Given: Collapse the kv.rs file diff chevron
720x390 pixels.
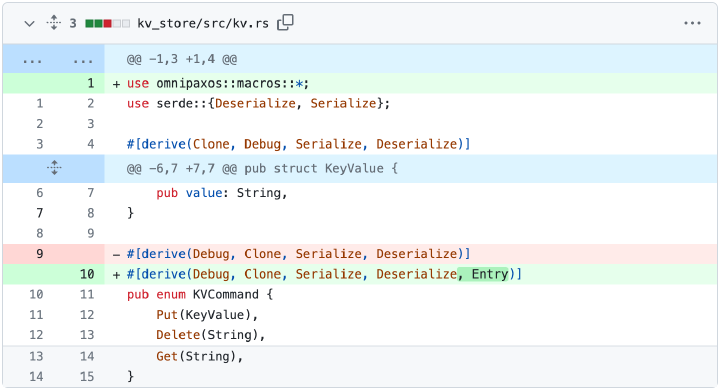Looking at the screenshot, I should (x=29, y=23).
